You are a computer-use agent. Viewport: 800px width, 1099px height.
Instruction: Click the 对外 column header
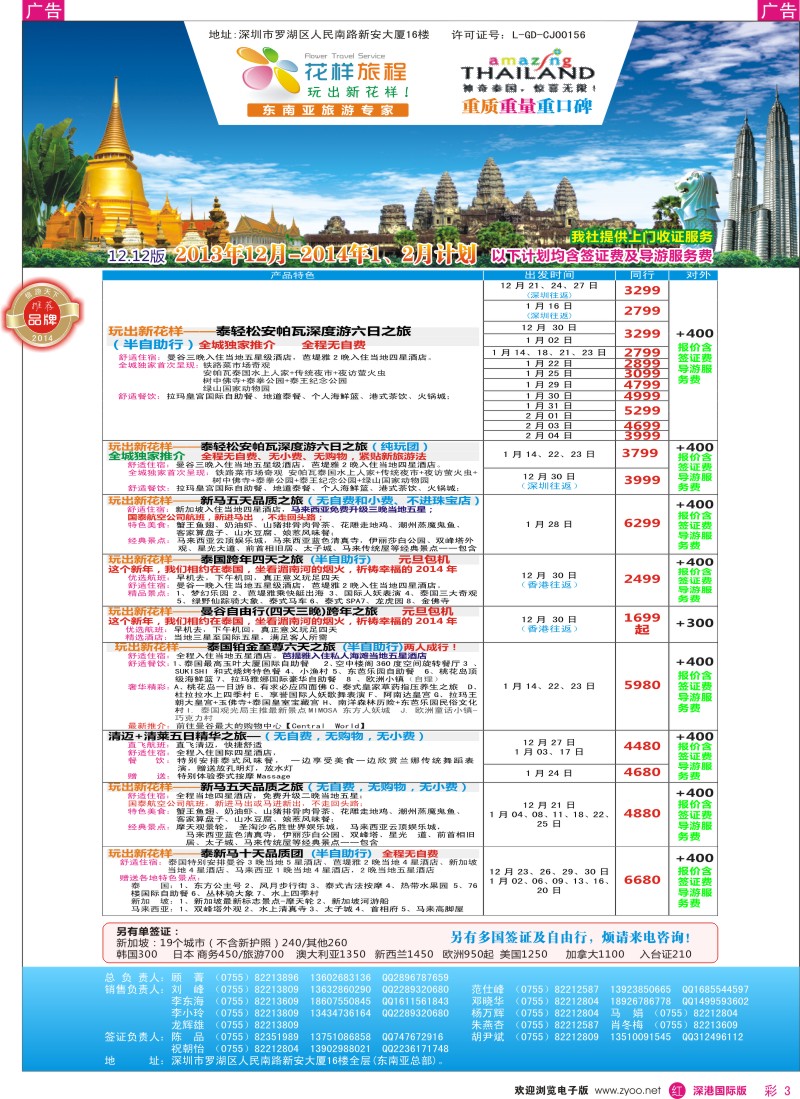click(698, 275)
